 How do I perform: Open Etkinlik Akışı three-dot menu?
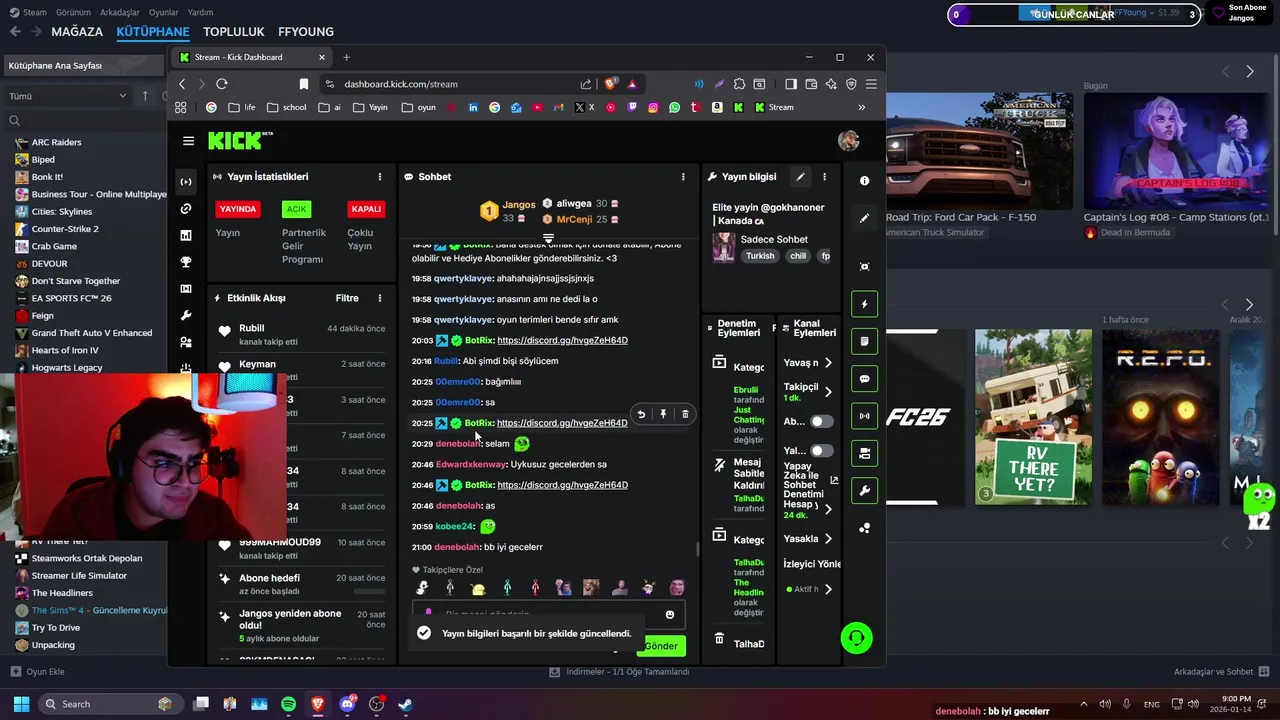coord(380,298)
